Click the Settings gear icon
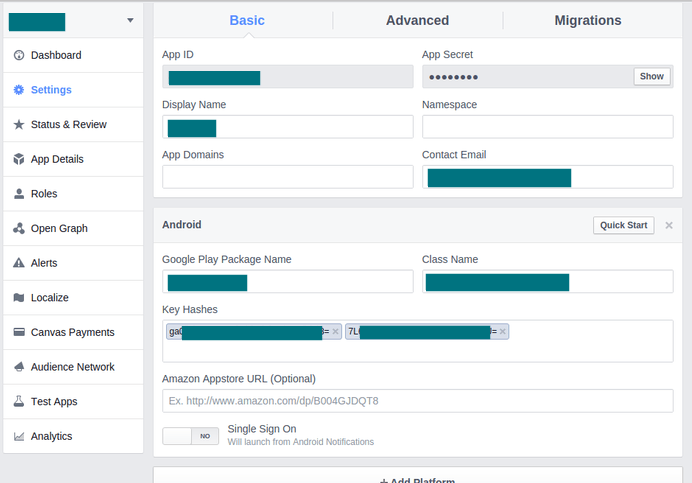This screenshot has width=692, height=483. point(19,90)
